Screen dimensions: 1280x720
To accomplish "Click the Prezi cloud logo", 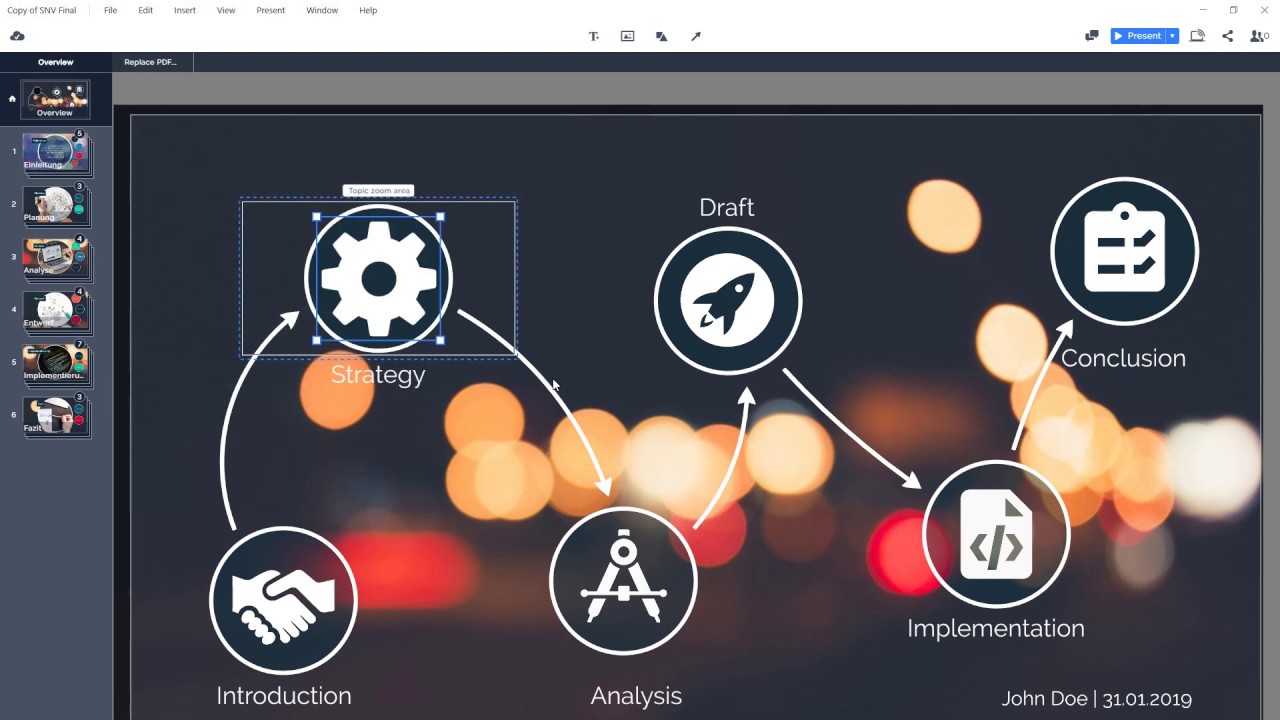I will (17, 35).
